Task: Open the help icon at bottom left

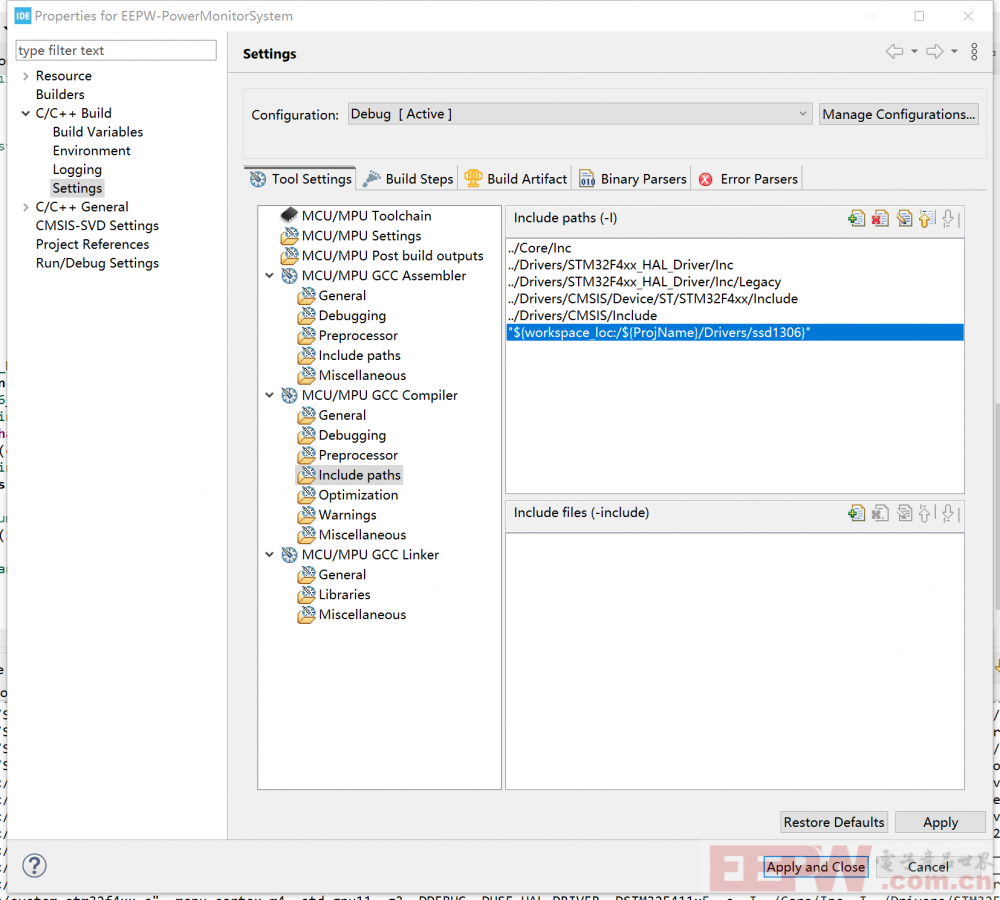Action: pos(34,866)
